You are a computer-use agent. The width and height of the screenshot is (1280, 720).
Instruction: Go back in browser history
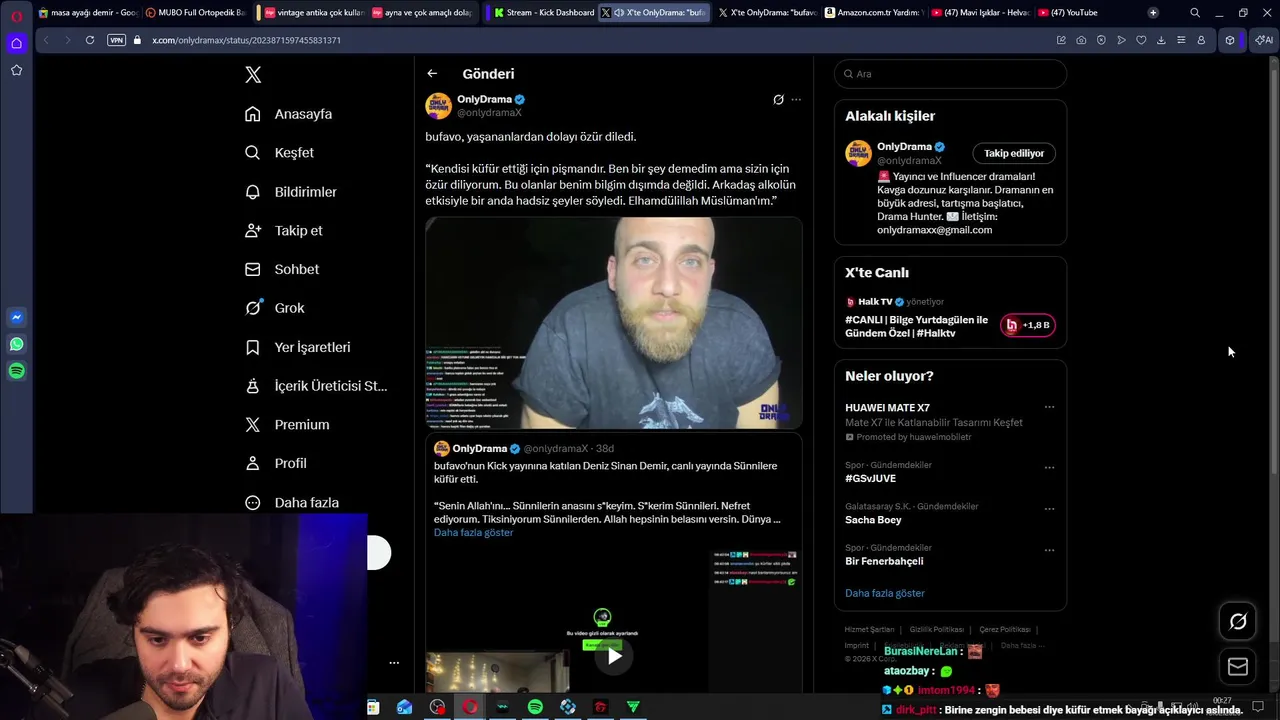[46, 40]
